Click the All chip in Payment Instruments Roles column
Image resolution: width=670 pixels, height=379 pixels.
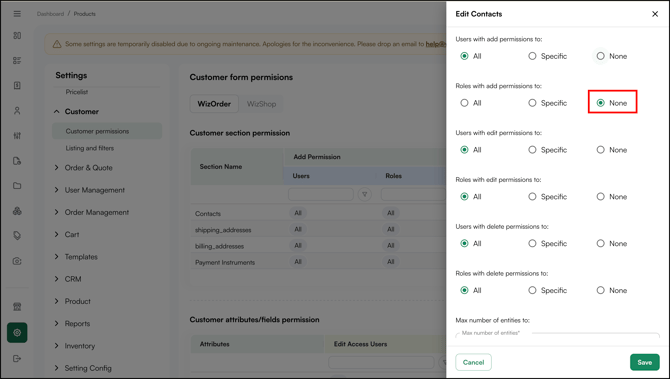click(391, 261)
